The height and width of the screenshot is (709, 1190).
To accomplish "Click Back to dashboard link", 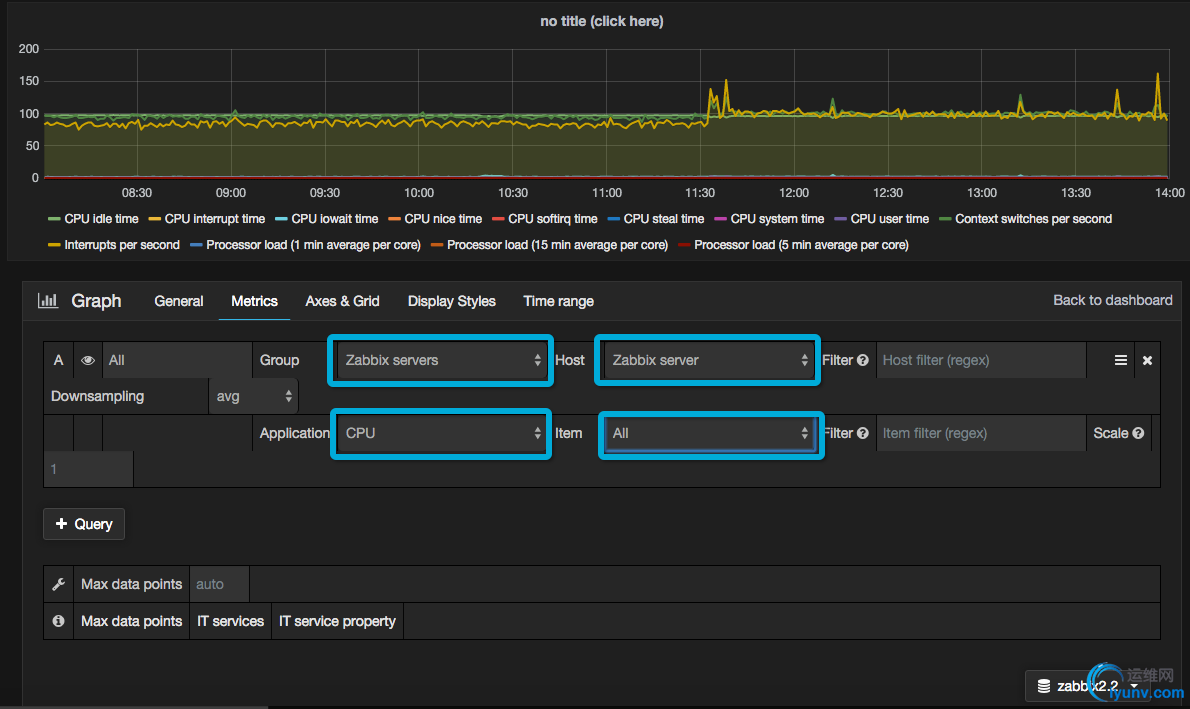I will pyautogui.click(x=1113, y=300).
